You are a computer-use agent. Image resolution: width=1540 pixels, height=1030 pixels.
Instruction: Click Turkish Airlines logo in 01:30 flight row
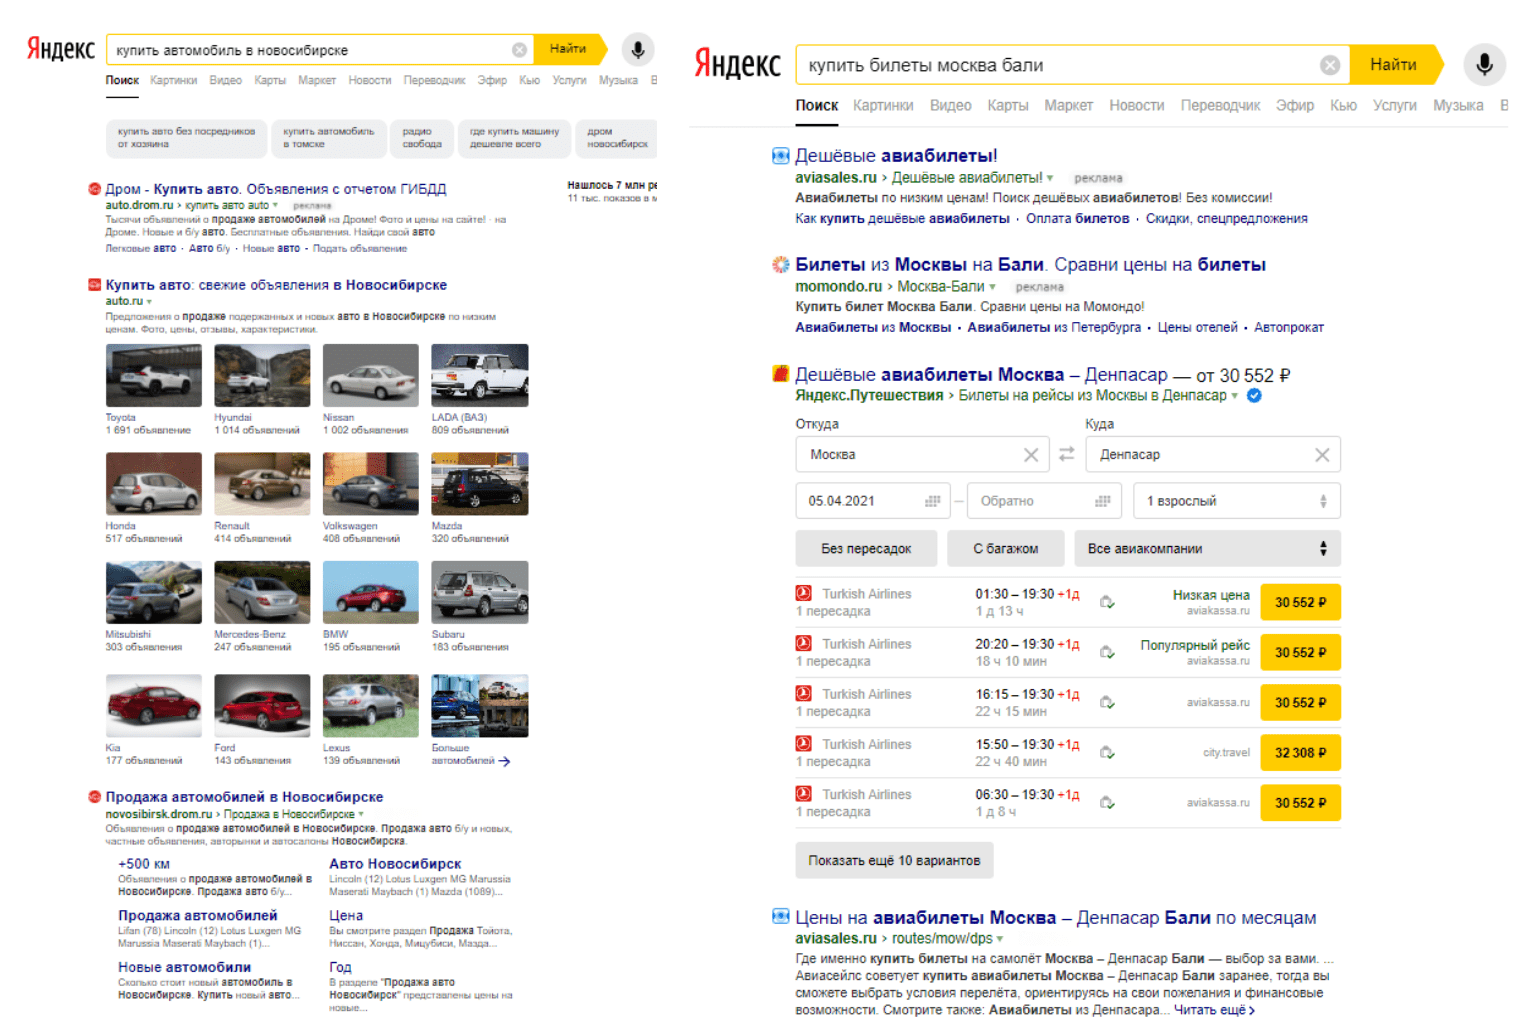(803, 593)
